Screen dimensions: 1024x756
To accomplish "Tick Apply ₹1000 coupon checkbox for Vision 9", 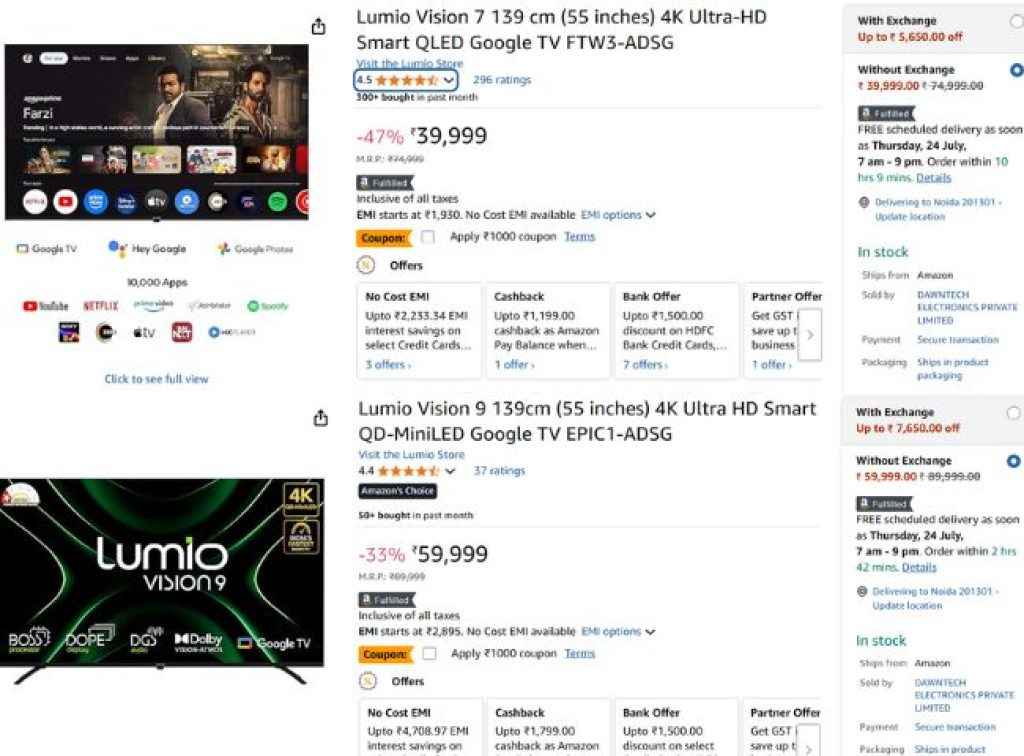I will (428, 653).
